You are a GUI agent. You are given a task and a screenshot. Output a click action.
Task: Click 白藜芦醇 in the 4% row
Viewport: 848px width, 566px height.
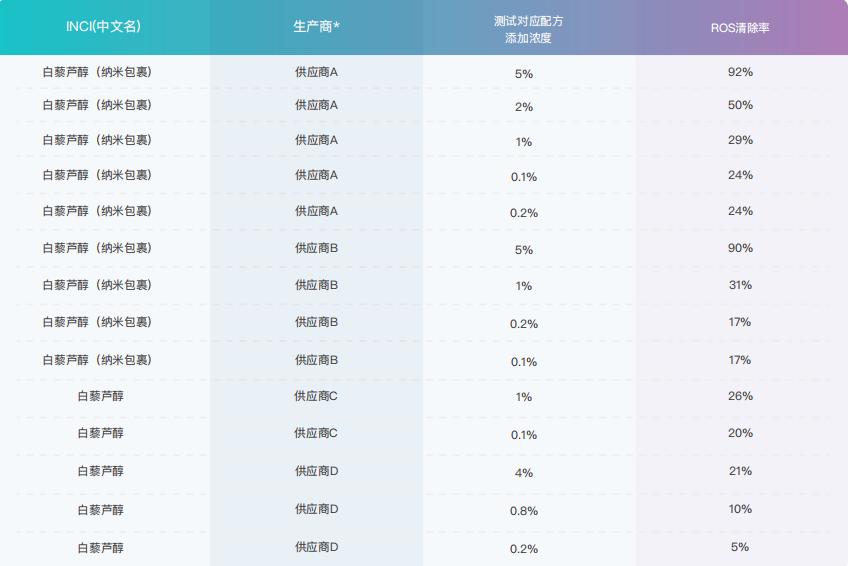(101, 471)
